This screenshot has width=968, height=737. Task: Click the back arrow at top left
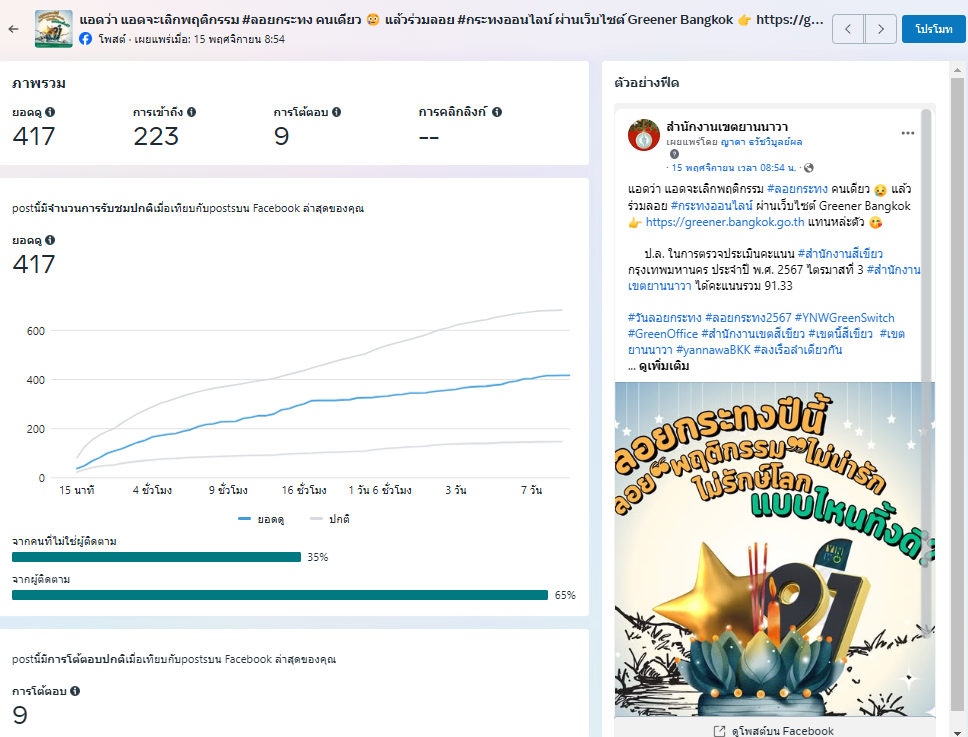tap(13, 29)
